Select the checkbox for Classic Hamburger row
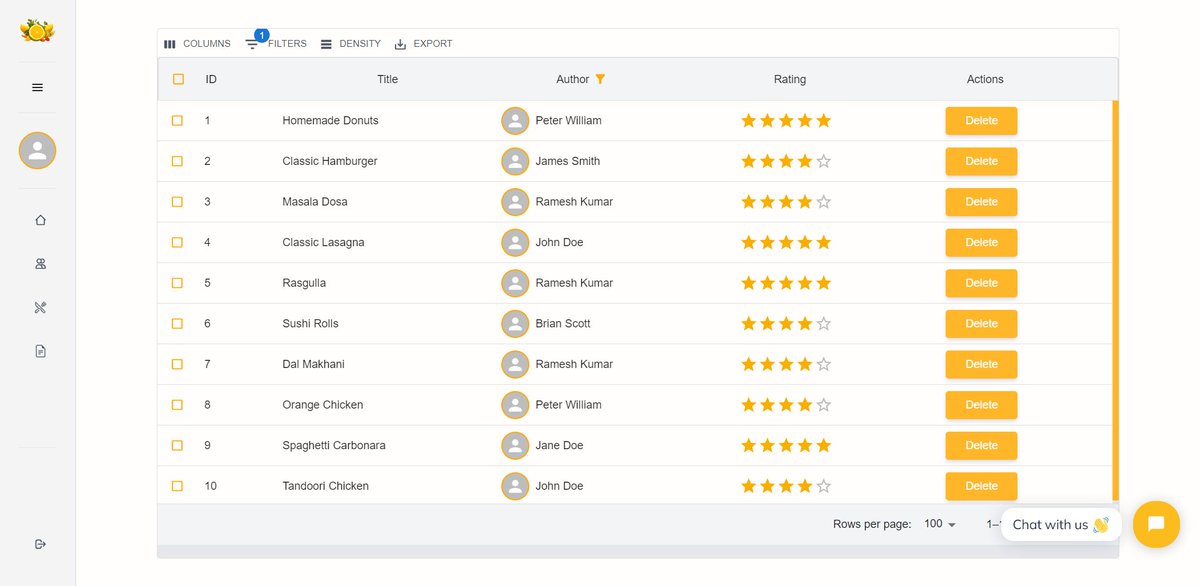The height and width of the screenshot is (586, 1200). click(177, 161)
